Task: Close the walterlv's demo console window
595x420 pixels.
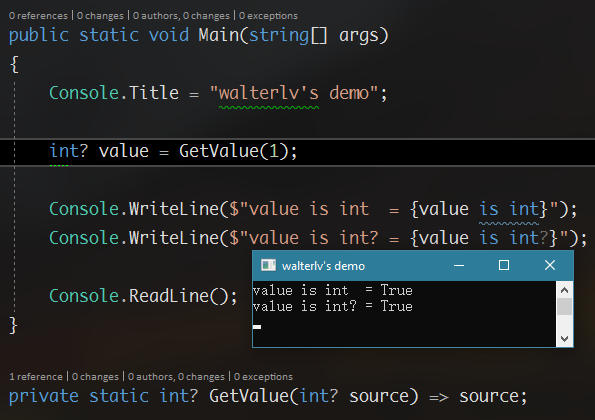Action: pyautogui.click(x=549, y=265)
